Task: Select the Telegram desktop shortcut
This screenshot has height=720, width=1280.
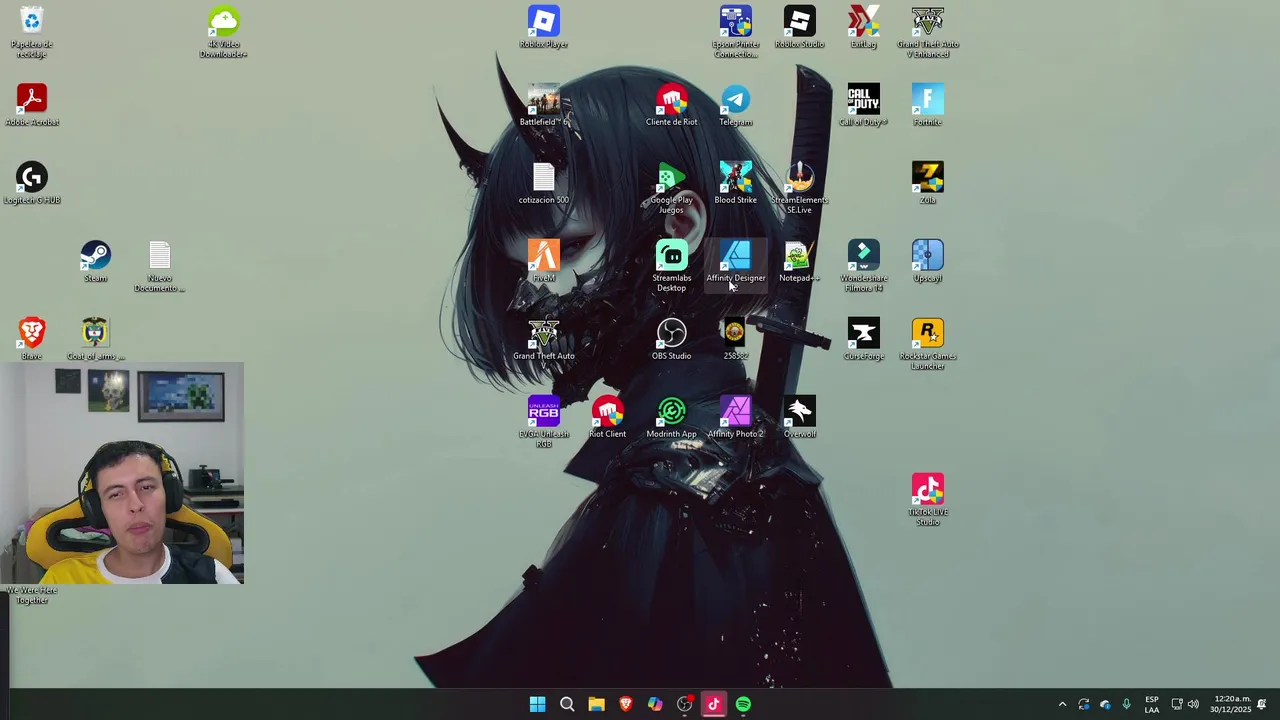Action: [736, 105]
